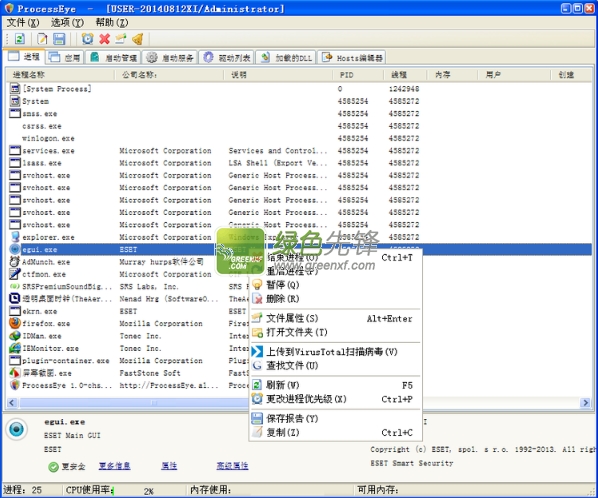Open the 属性 link
Viewport: 598px width, 498px height.
click(x=169, y=466)
